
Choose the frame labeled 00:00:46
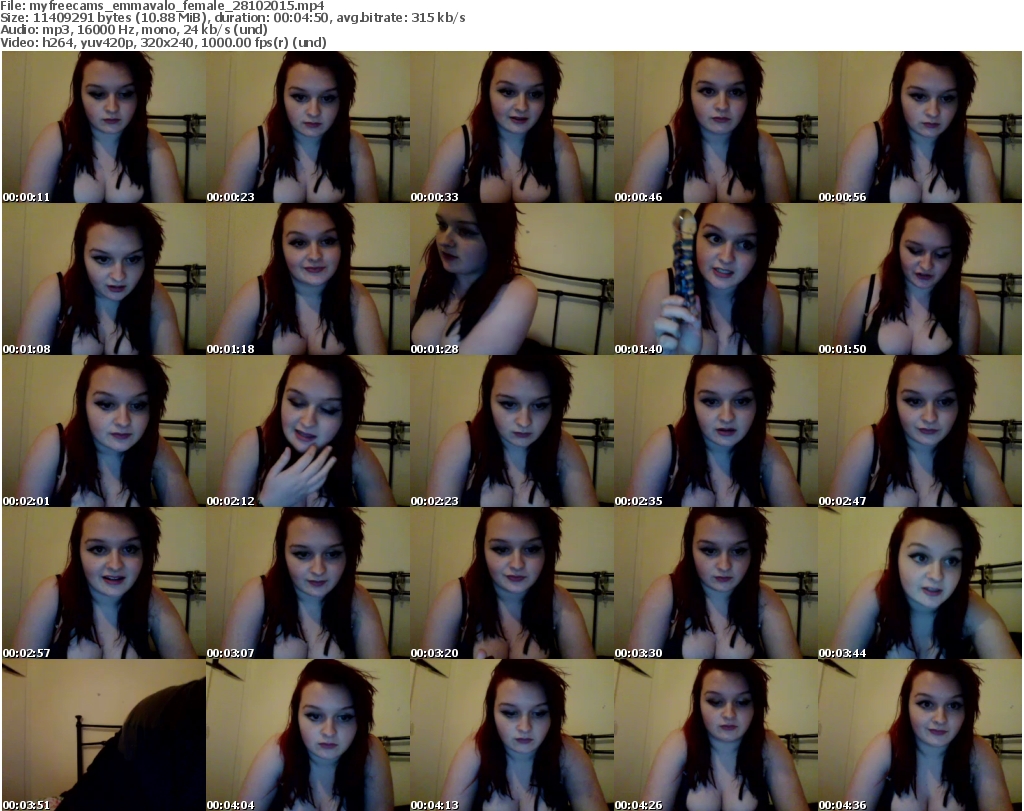(716, 127)
